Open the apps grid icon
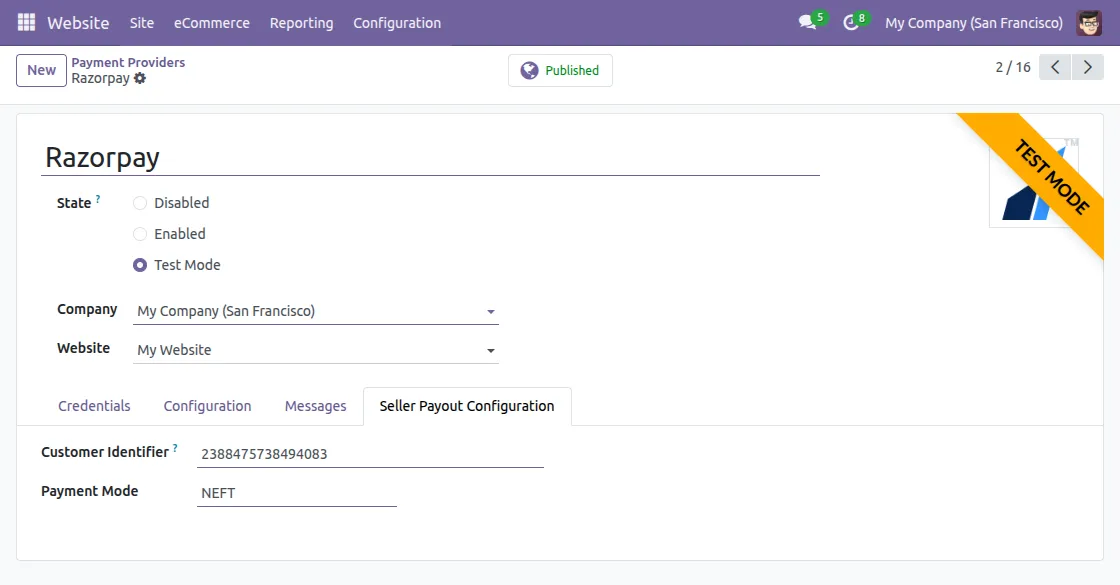Image resolution: width=1120 pixels, height=585 pixels. point(25,22)
